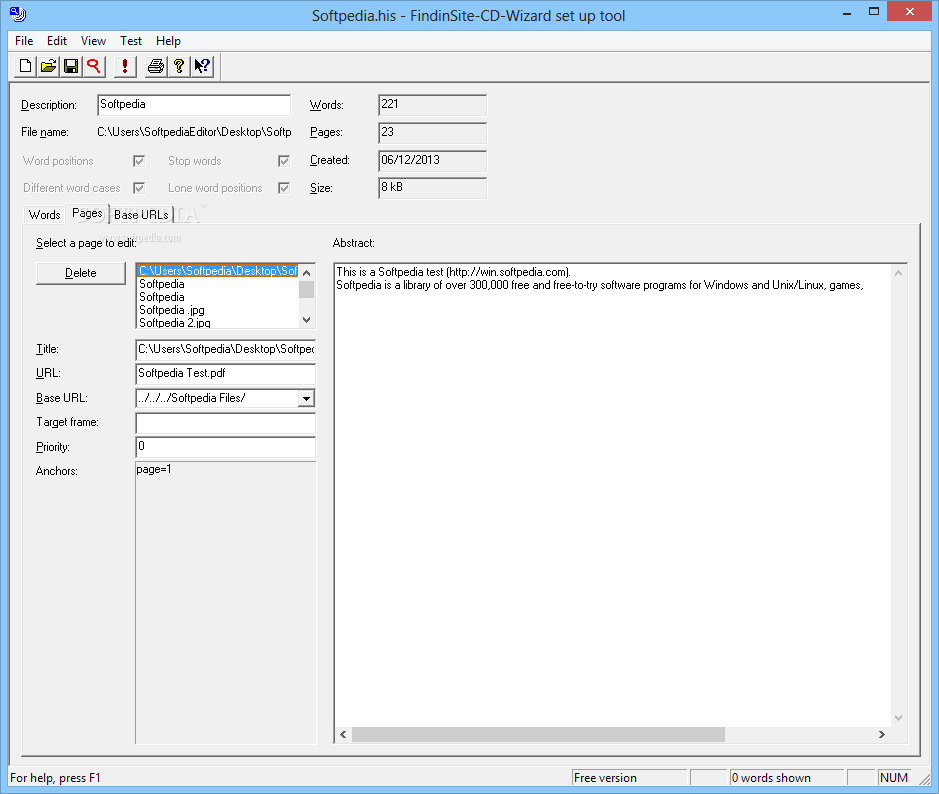Click the red exclamation mark toolbar icon
This screenshot has width=939, height=794.
coord(125,66)
